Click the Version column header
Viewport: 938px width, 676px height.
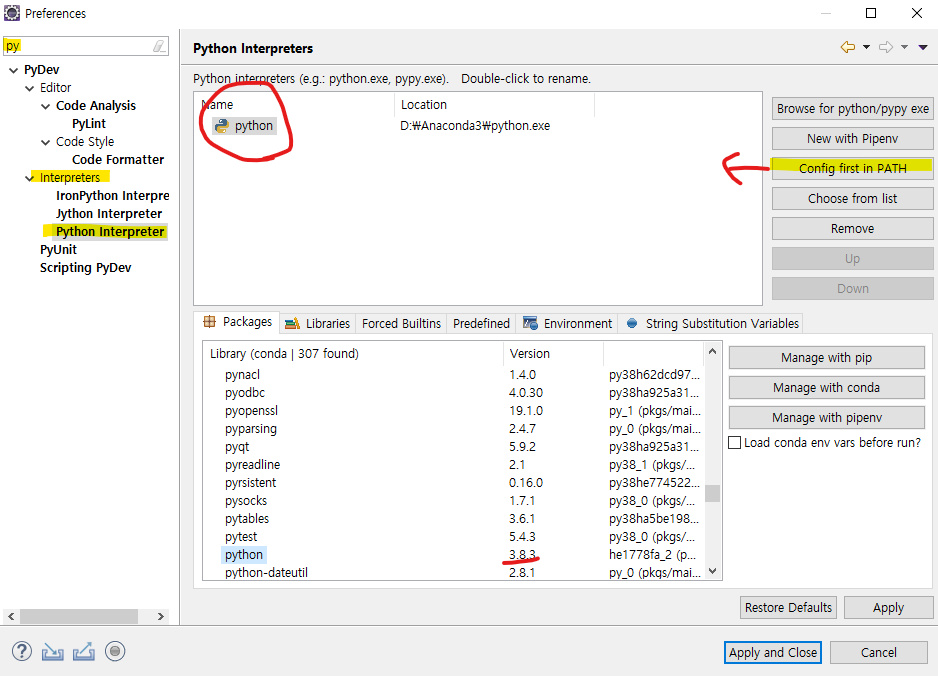pos(553,354)
